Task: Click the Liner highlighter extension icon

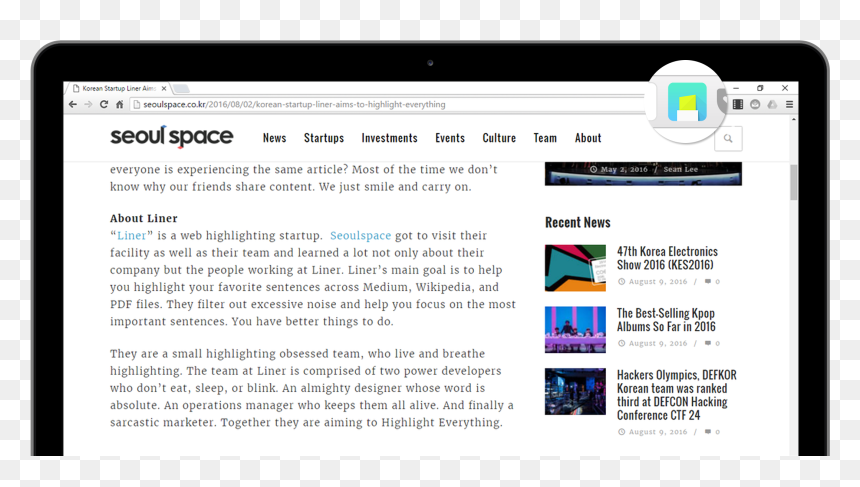Action: pyautogui.click(x=687, y=102)
